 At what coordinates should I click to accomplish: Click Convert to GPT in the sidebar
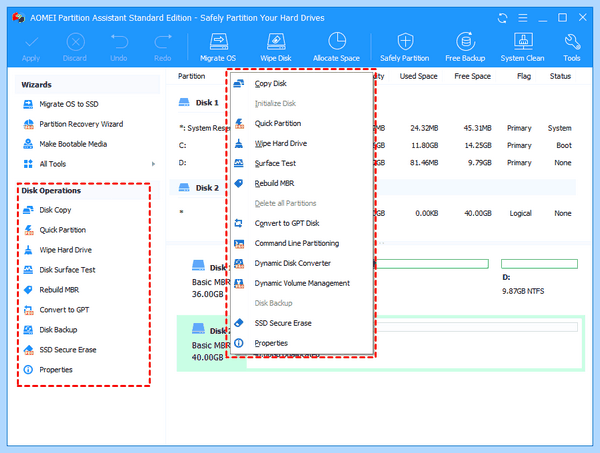64,310
